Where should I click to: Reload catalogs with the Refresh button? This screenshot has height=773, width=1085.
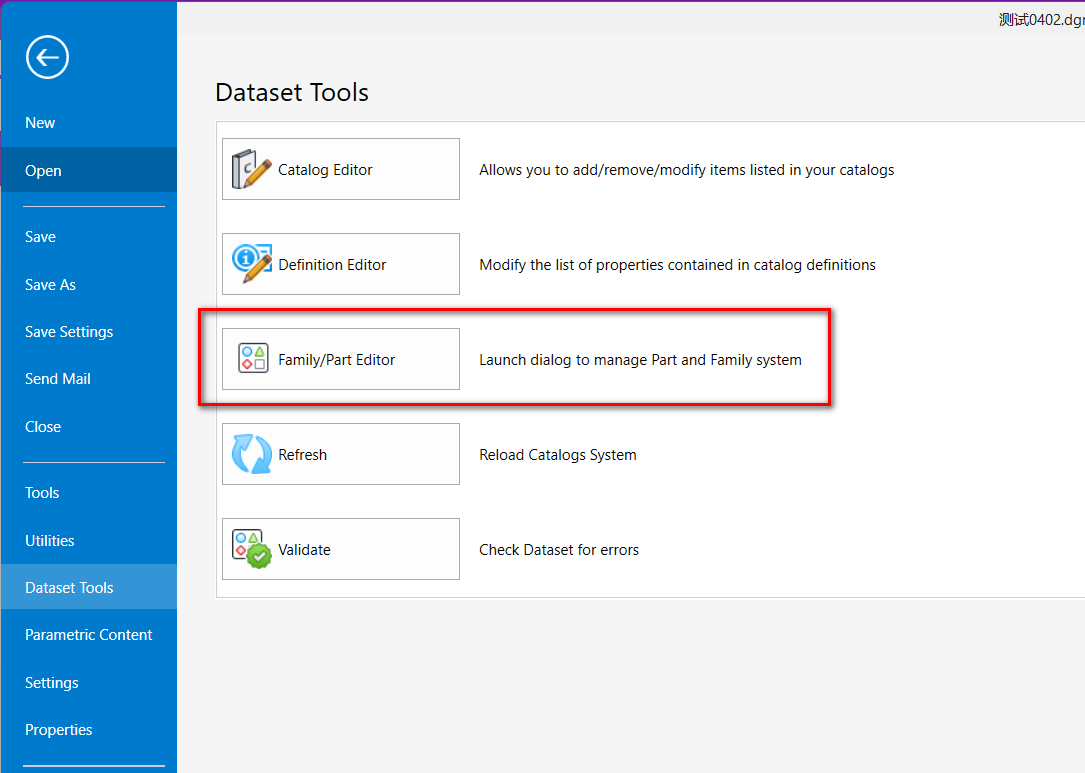click(340, 454)
